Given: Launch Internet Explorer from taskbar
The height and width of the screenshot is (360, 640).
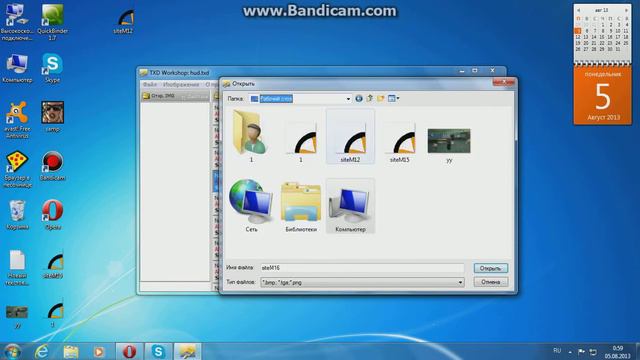Looking at the screenshot, I should click(41, 351).
